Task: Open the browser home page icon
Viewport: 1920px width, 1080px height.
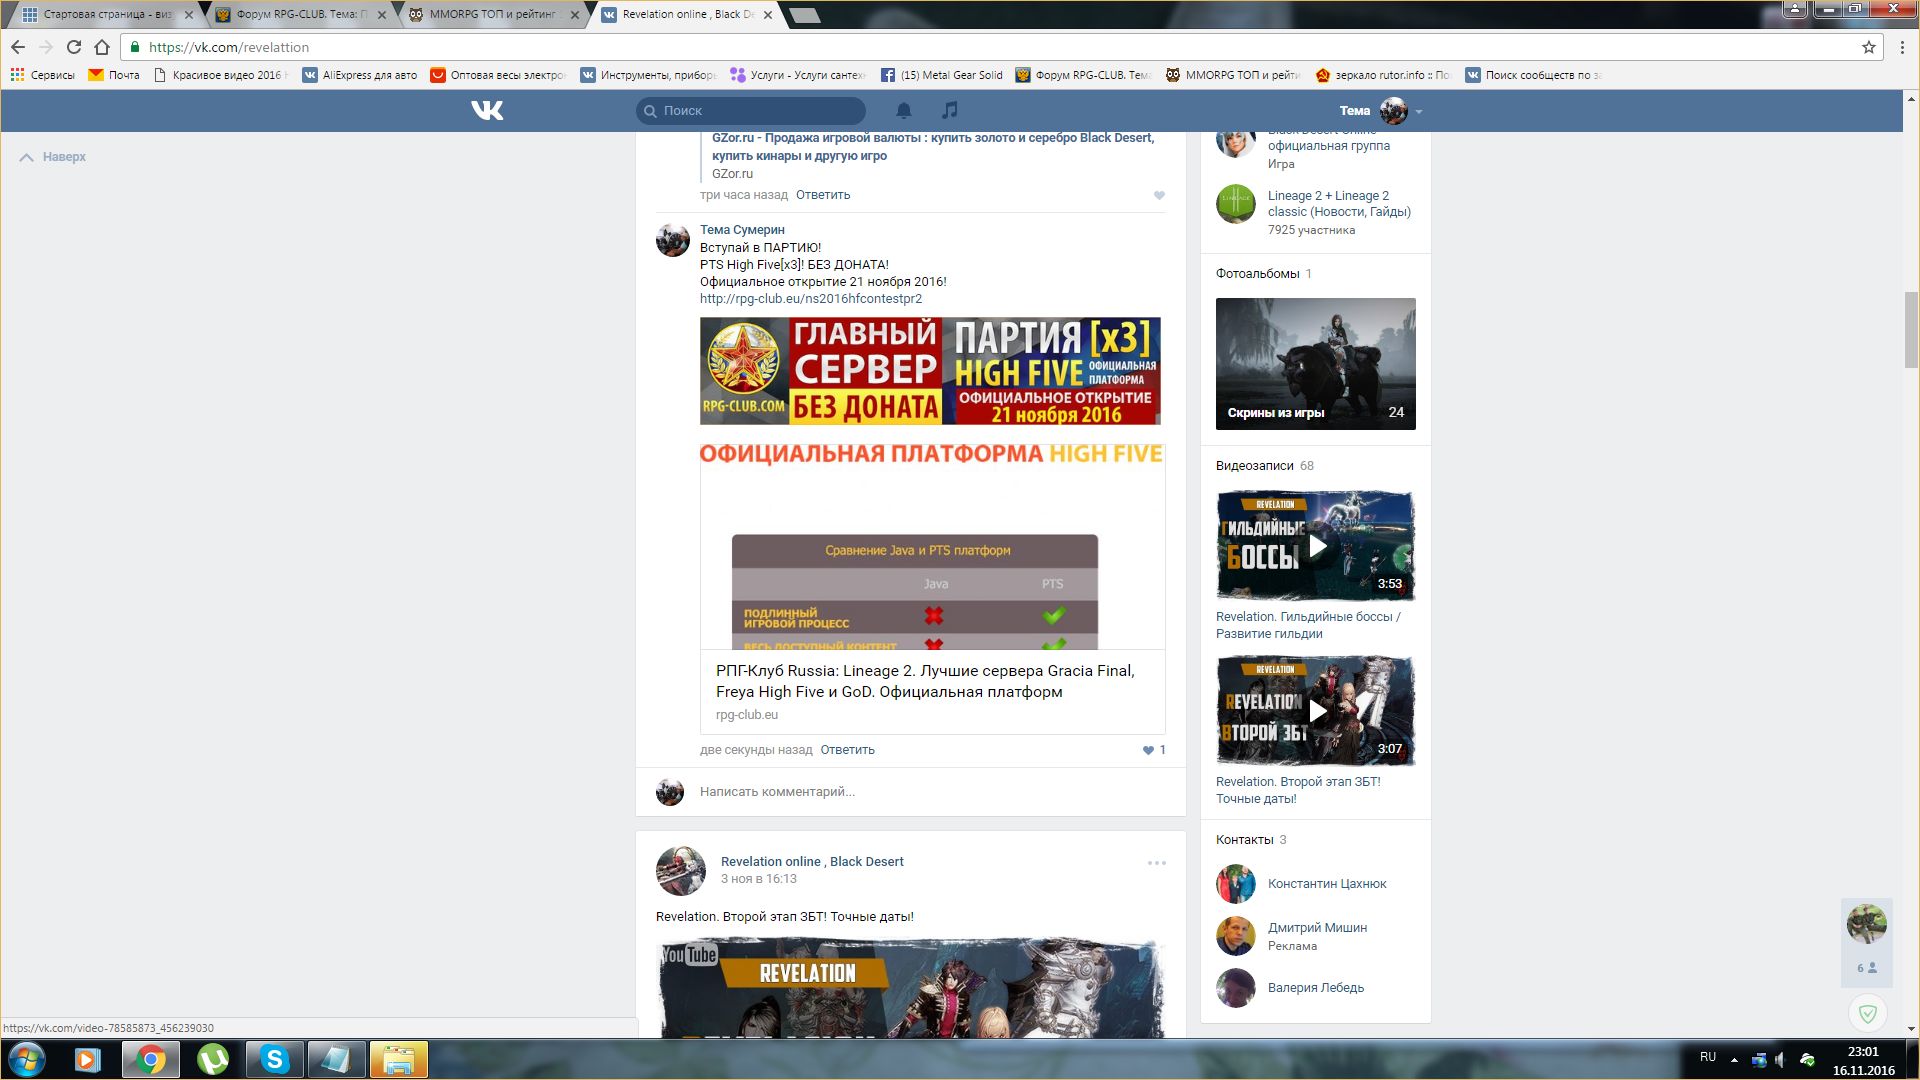Action: [101, 47]
